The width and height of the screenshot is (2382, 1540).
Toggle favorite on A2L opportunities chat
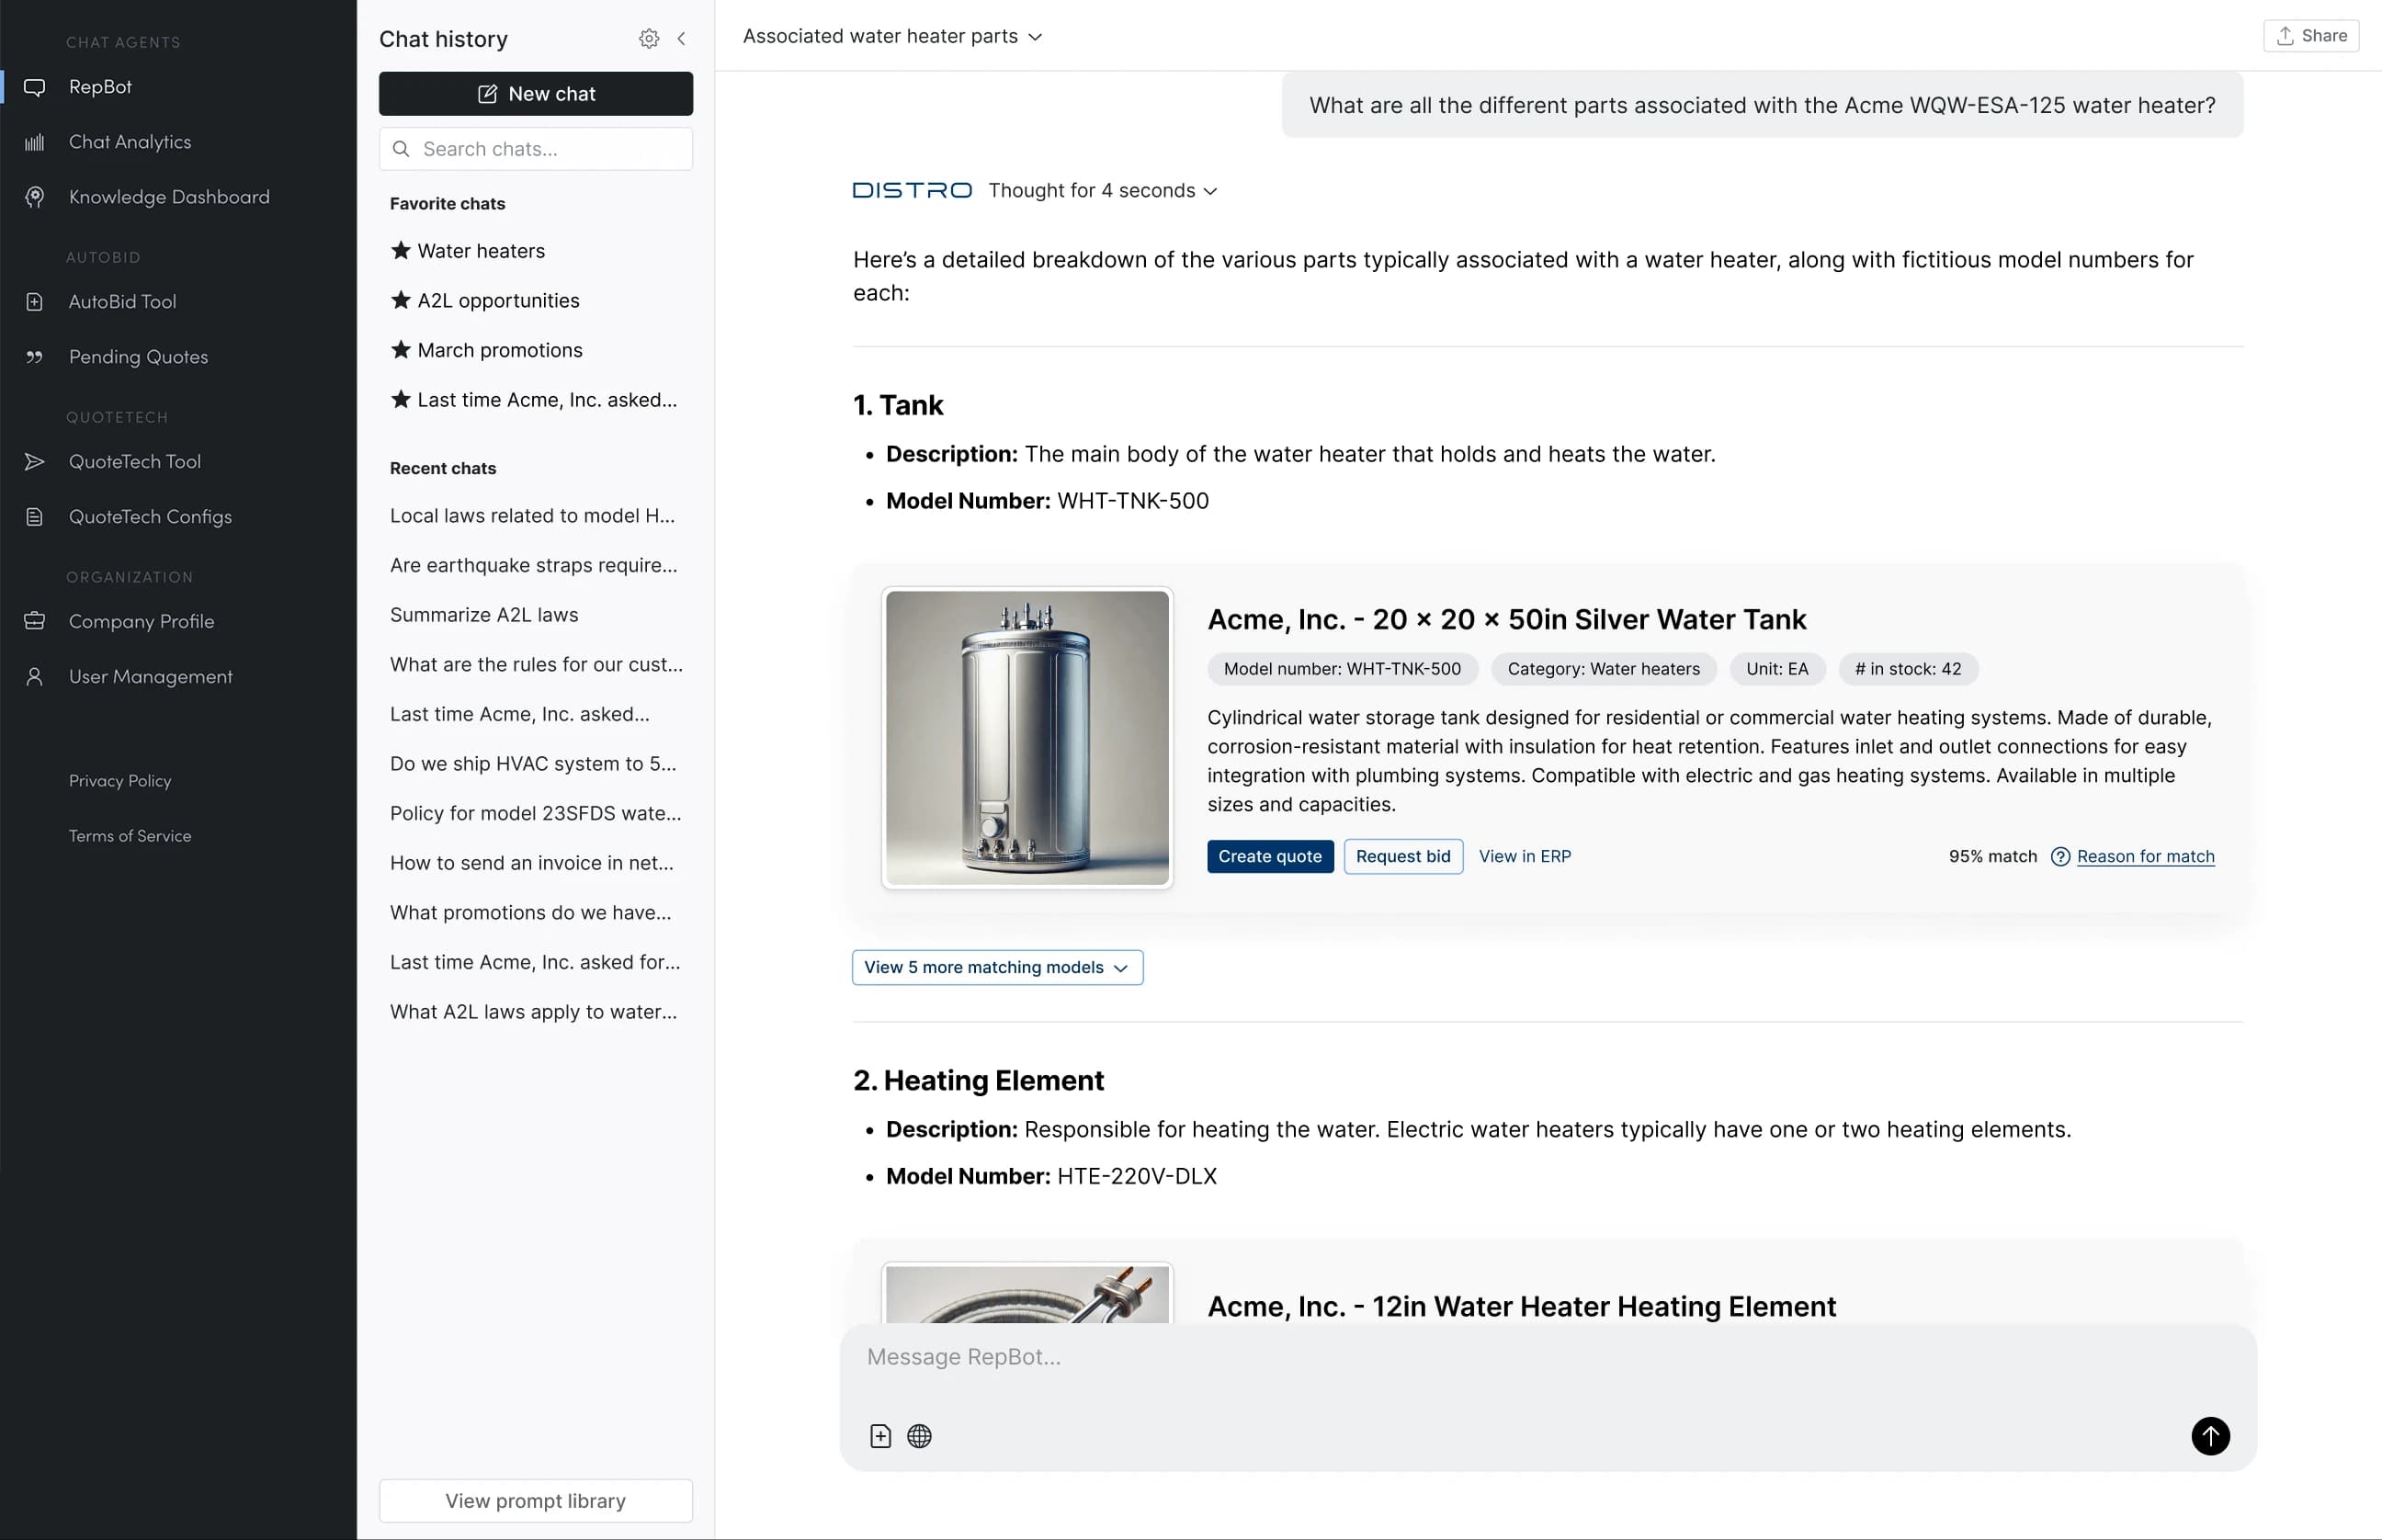pyautogui.click(x=401, y=300)
